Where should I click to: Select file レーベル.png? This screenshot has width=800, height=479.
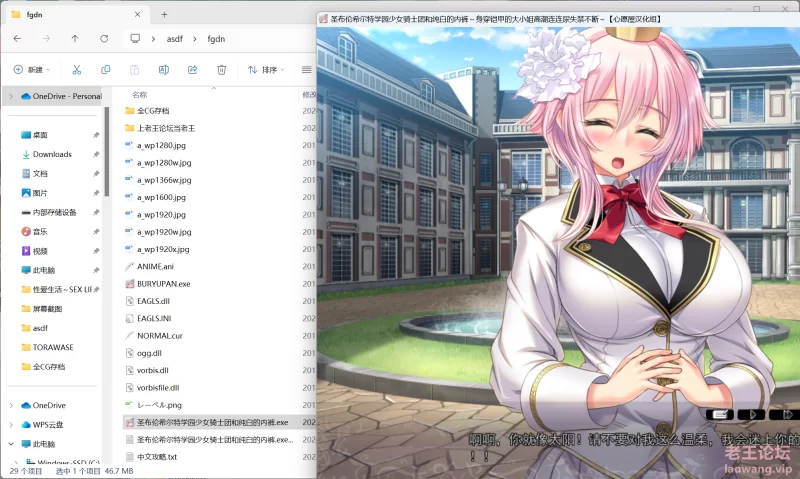click(159, 406)
